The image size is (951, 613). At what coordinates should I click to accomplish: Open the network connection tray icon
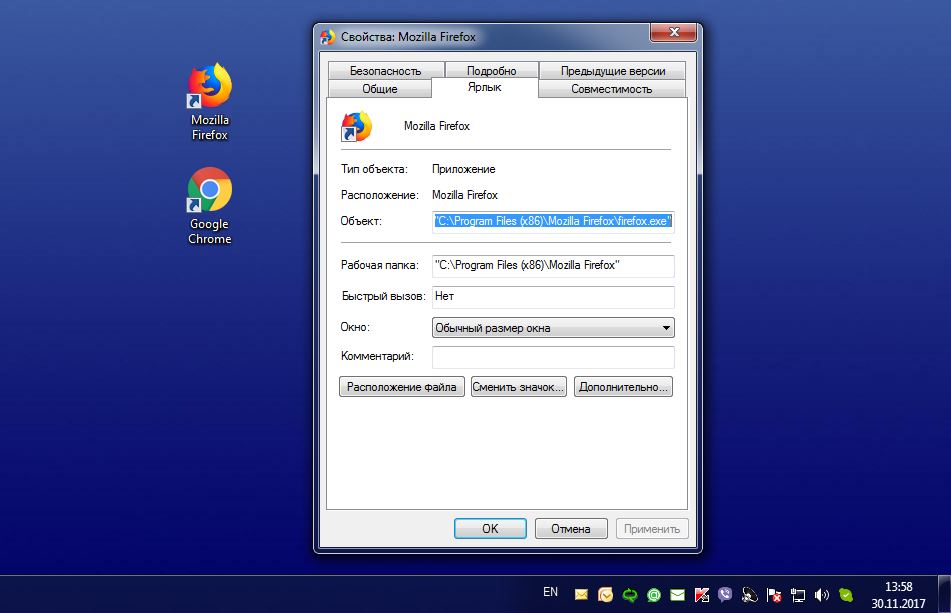coord(798,595)
